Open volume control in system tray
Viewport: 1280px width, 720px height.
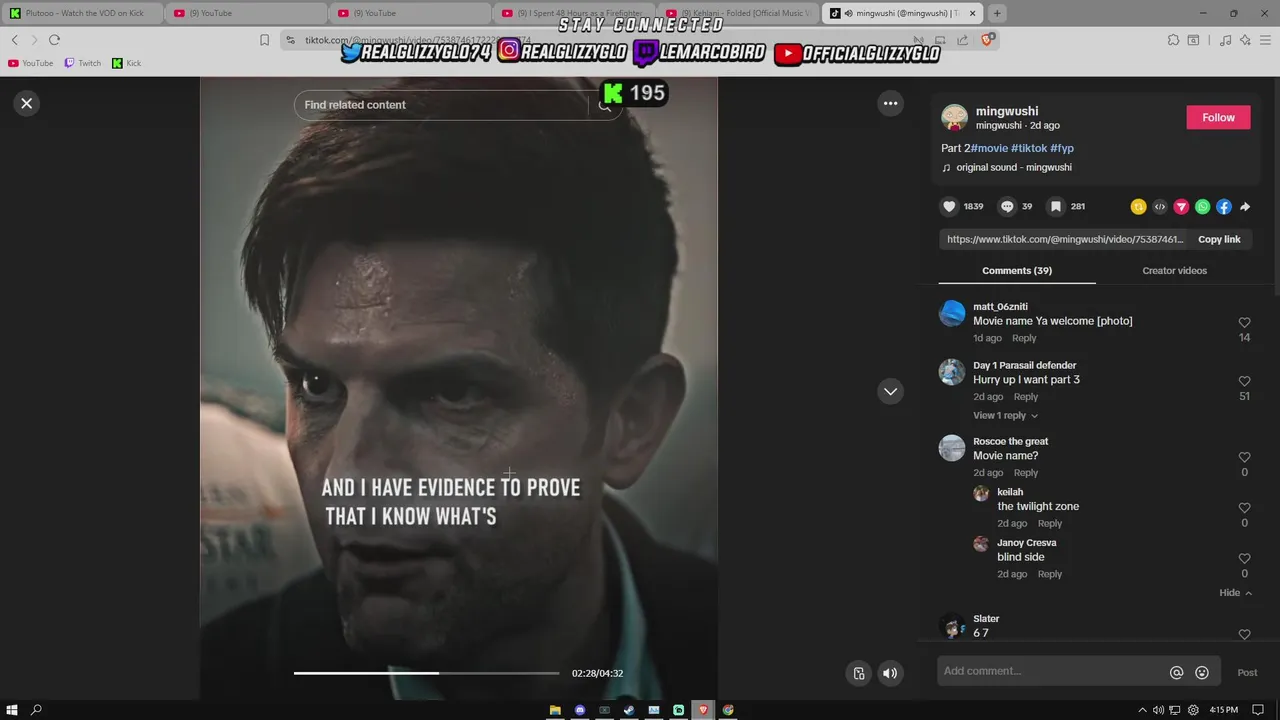1158,710
